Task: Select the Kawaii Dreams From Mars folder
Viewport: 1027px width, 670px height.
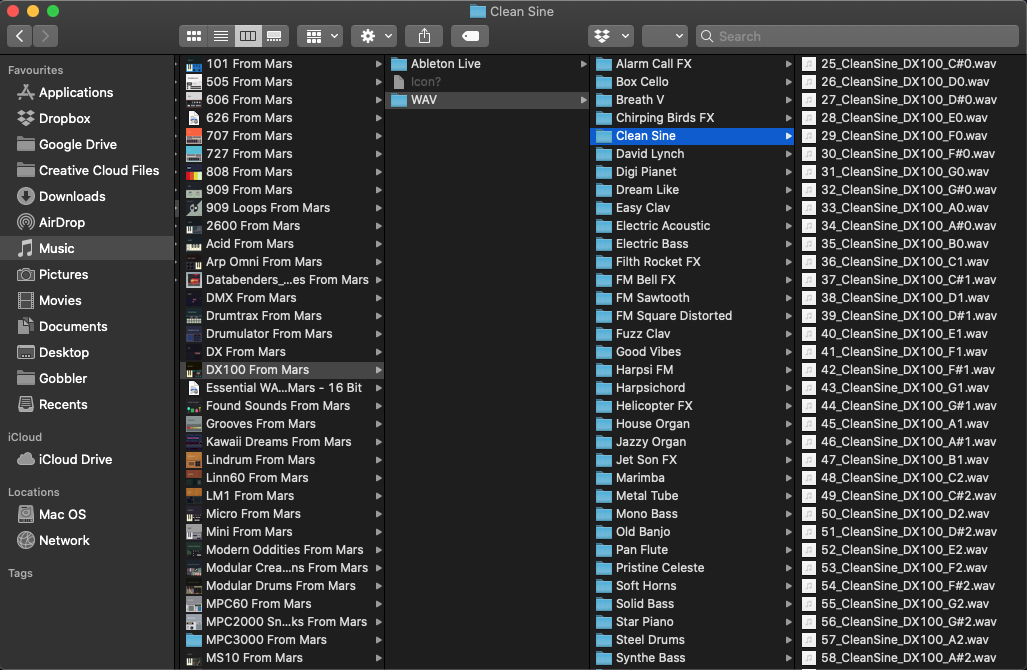Action: [x=282, y=442]
